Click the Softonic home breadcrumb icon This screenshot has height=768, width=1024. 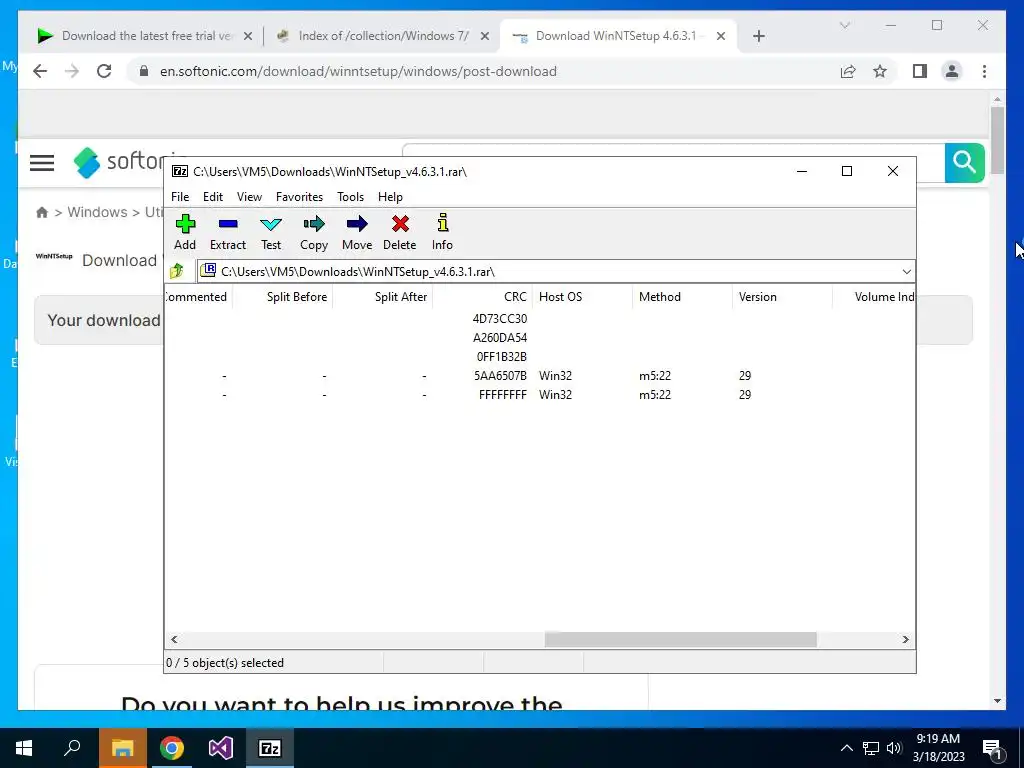(x=42, y=212)
